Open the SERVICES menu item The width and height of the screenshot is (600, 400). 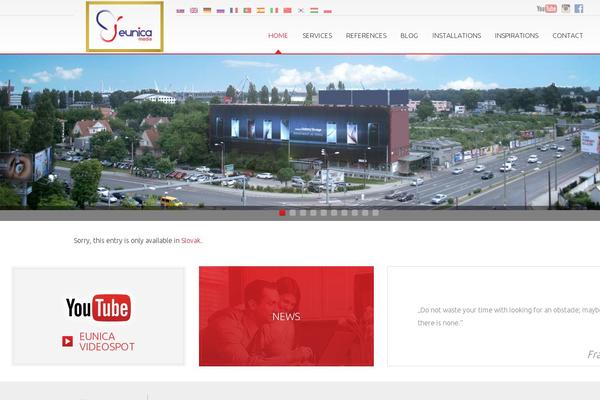[x=317, y=36]
